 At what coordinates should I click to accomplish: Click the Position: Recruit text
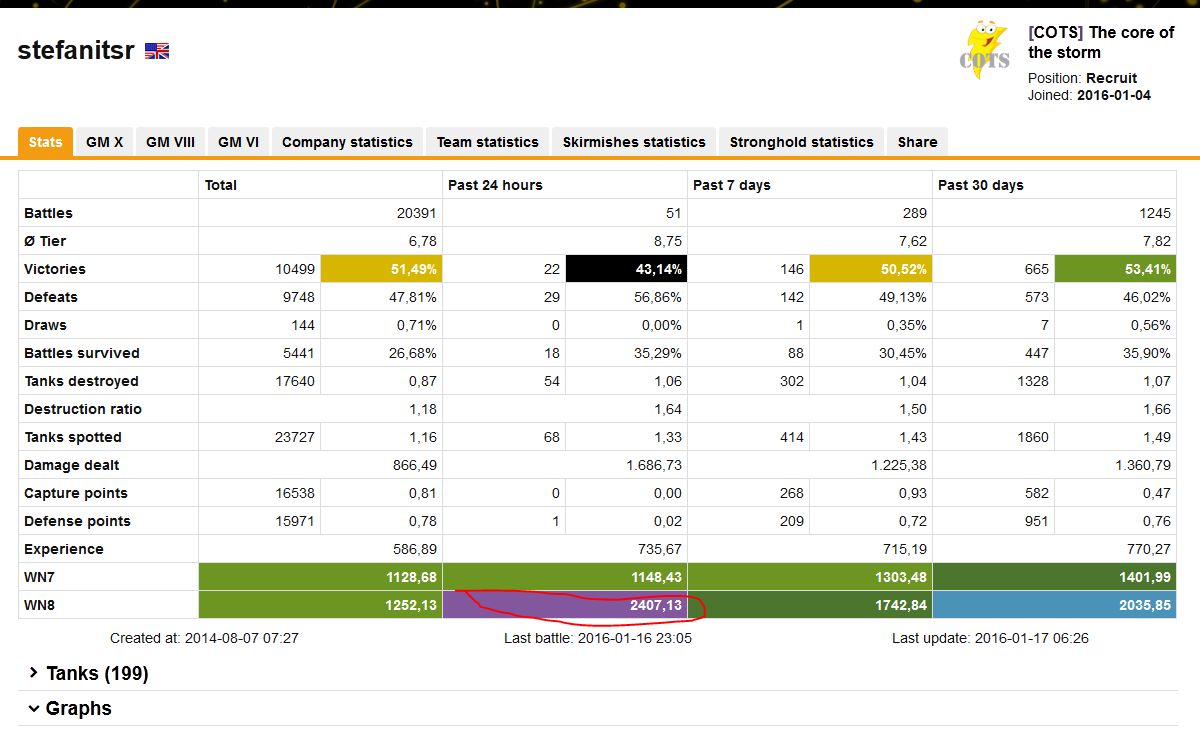(1082, 78)
